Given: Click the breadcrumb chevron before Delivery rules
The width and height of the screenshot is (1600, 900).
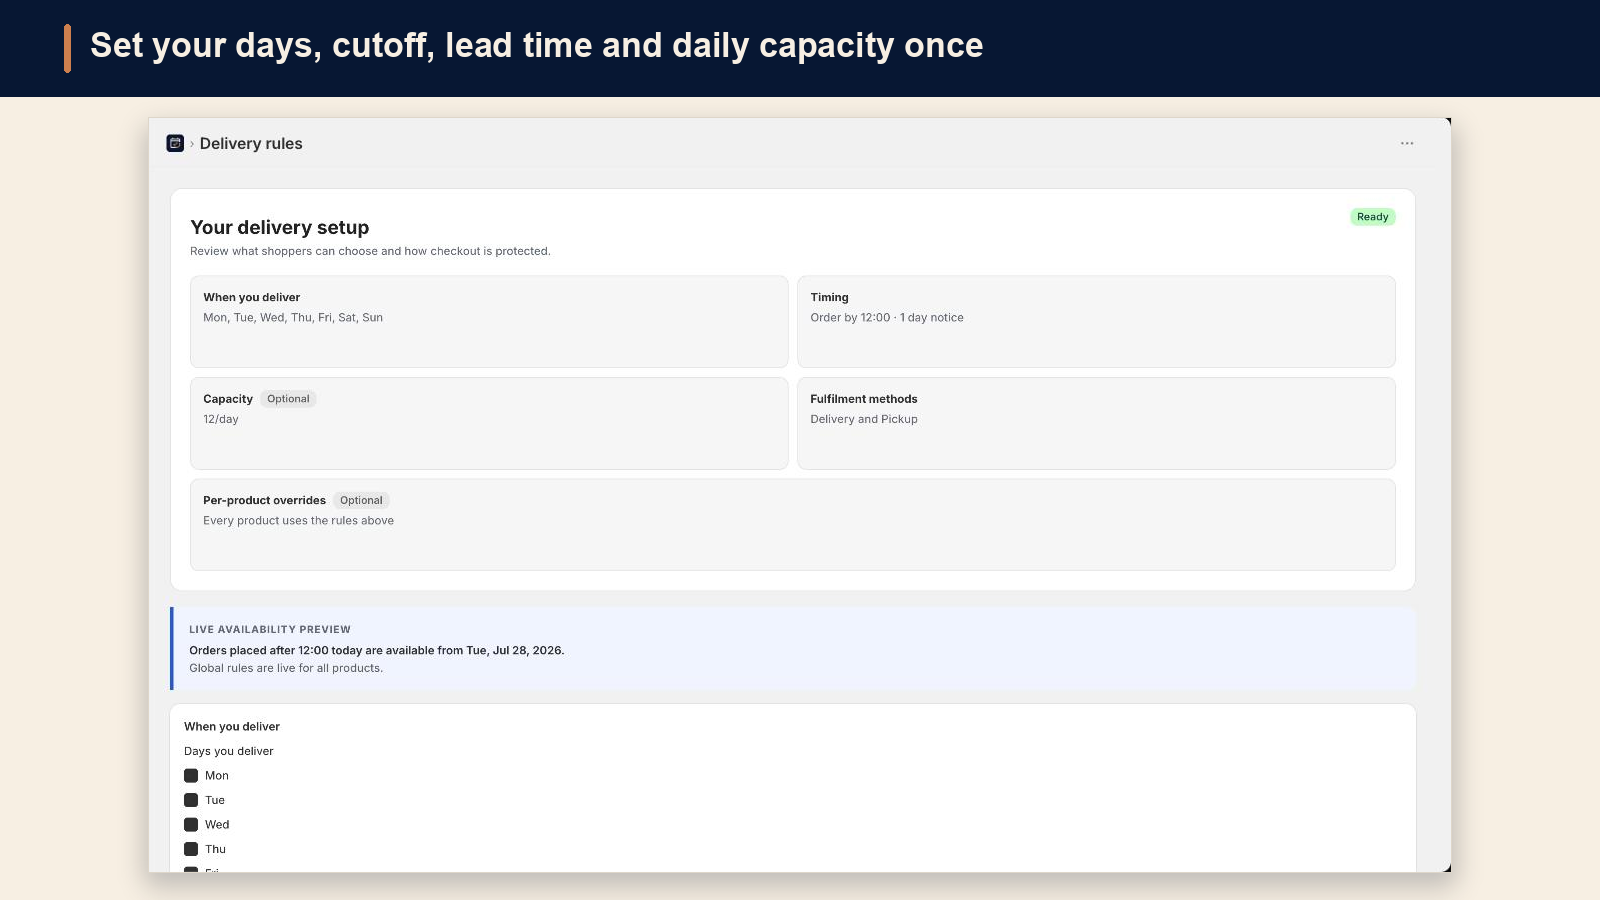Looking at the screenshot, I should (192, 144).
